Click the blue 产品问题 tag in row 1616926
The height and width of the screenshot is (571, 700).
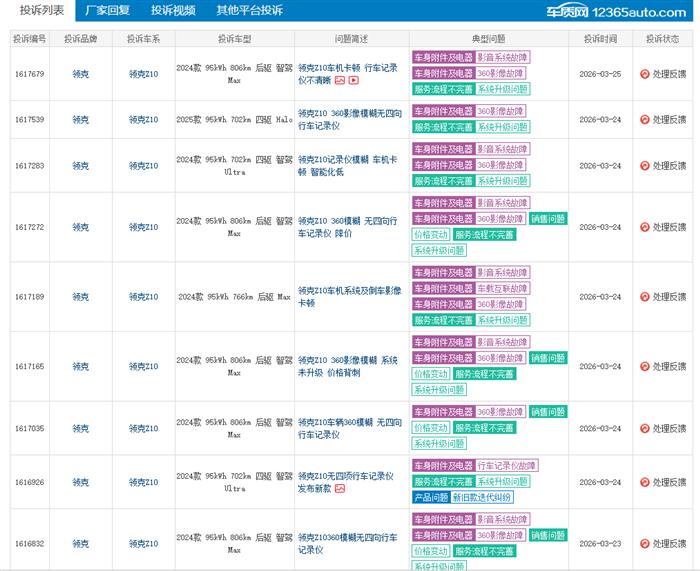coord(430,497)
